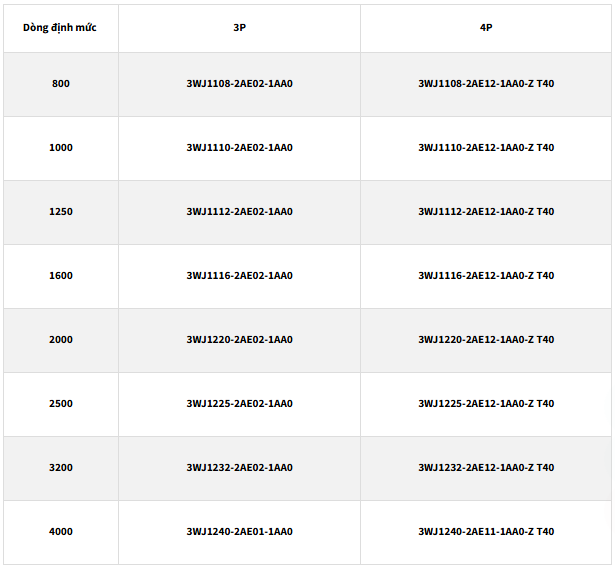Click the 4000 rated current cell
This screenshot has height=566, width=615.
click(x=61, y=532)
